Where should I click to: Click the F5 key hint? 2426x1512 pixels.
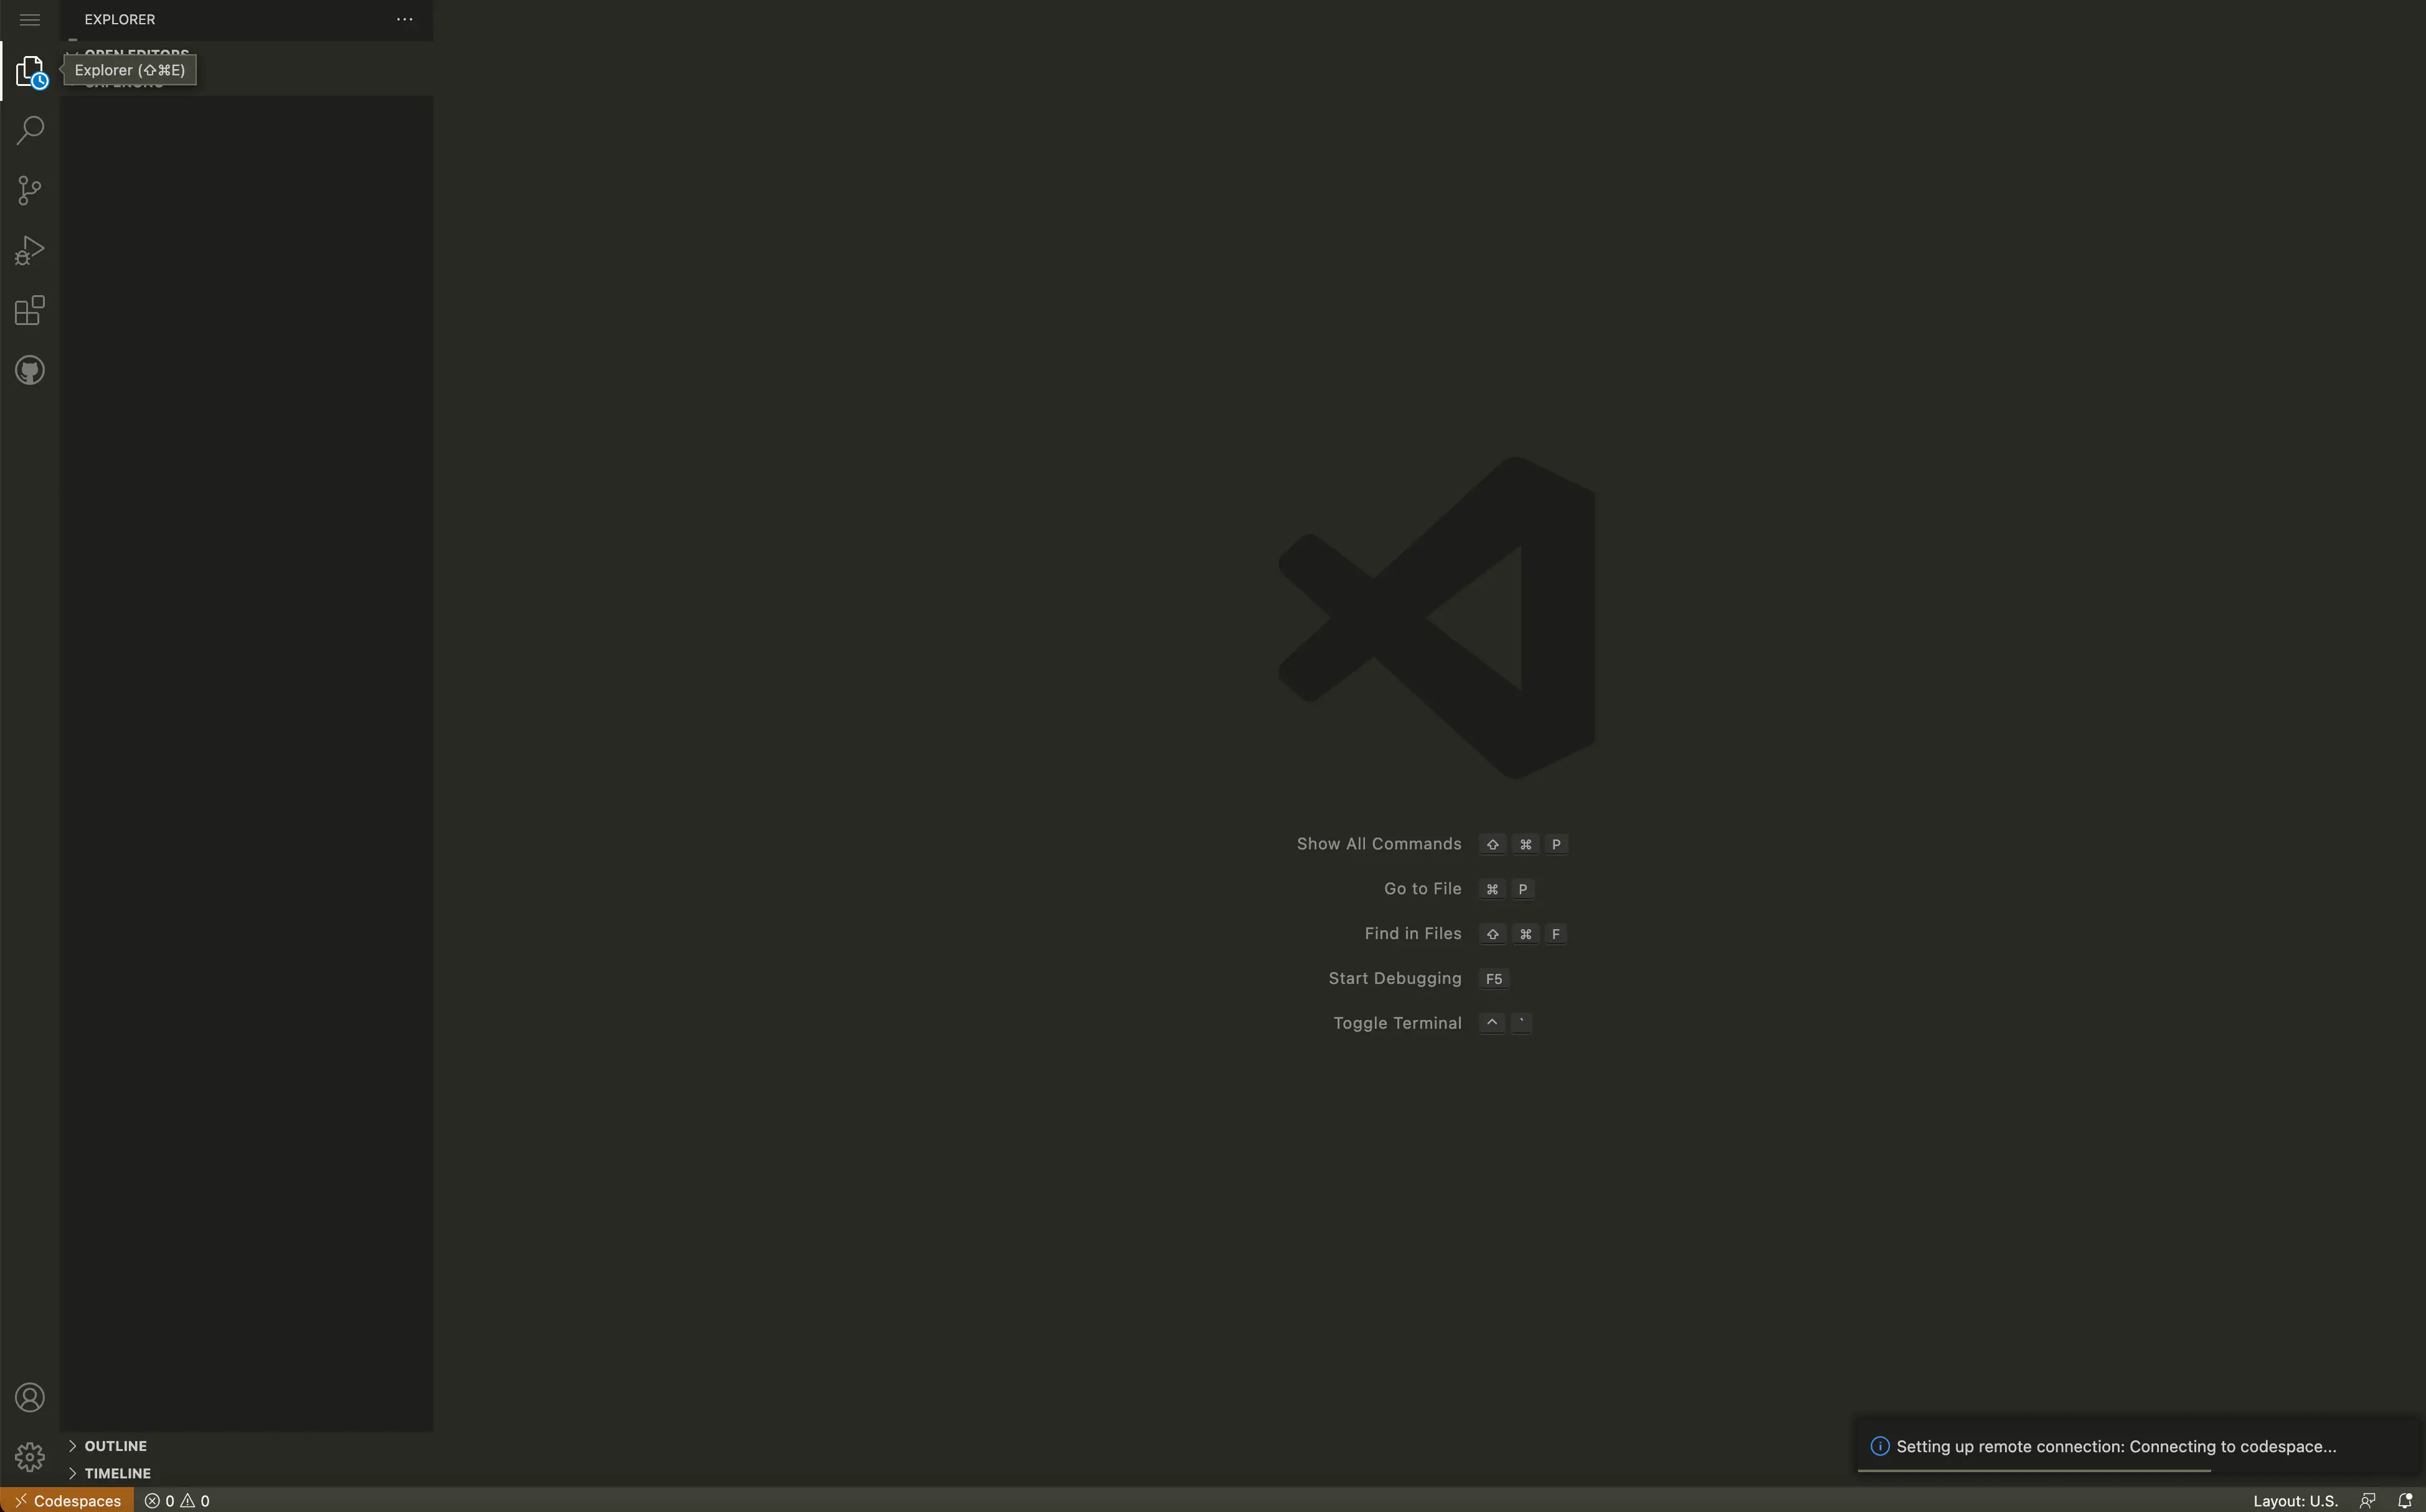click(x=1493, y=979)
